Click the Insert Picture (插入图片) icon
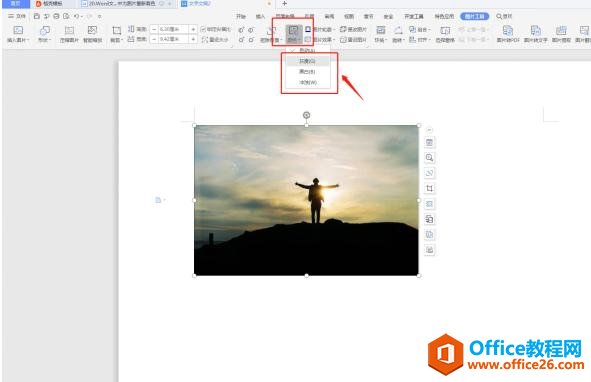The width and height of the screenshot is (591, 382). (x=18, y=34)
